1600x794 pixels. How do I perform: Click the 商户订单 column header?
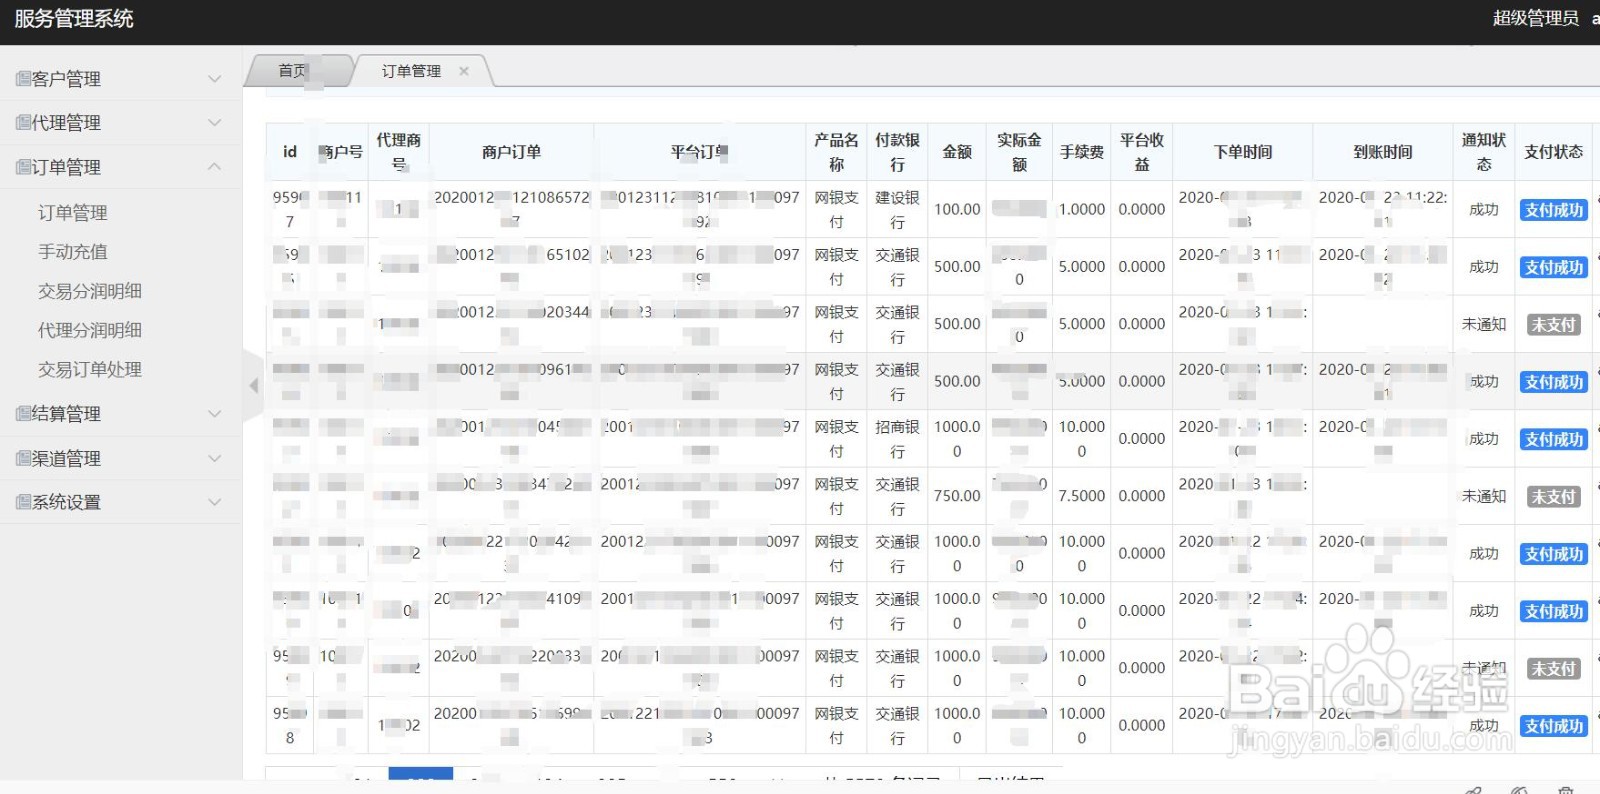(x=511, y=152)
